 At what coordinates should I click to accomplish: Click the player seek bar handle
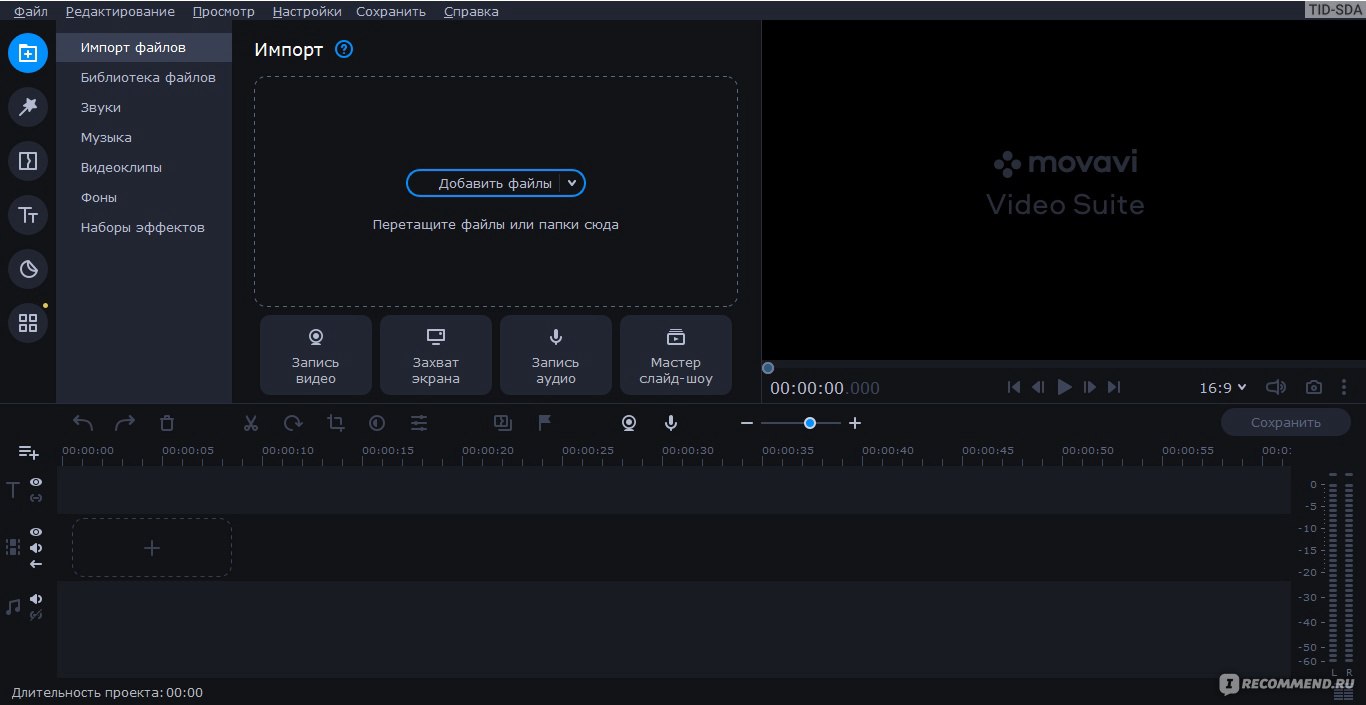(768, 368)
